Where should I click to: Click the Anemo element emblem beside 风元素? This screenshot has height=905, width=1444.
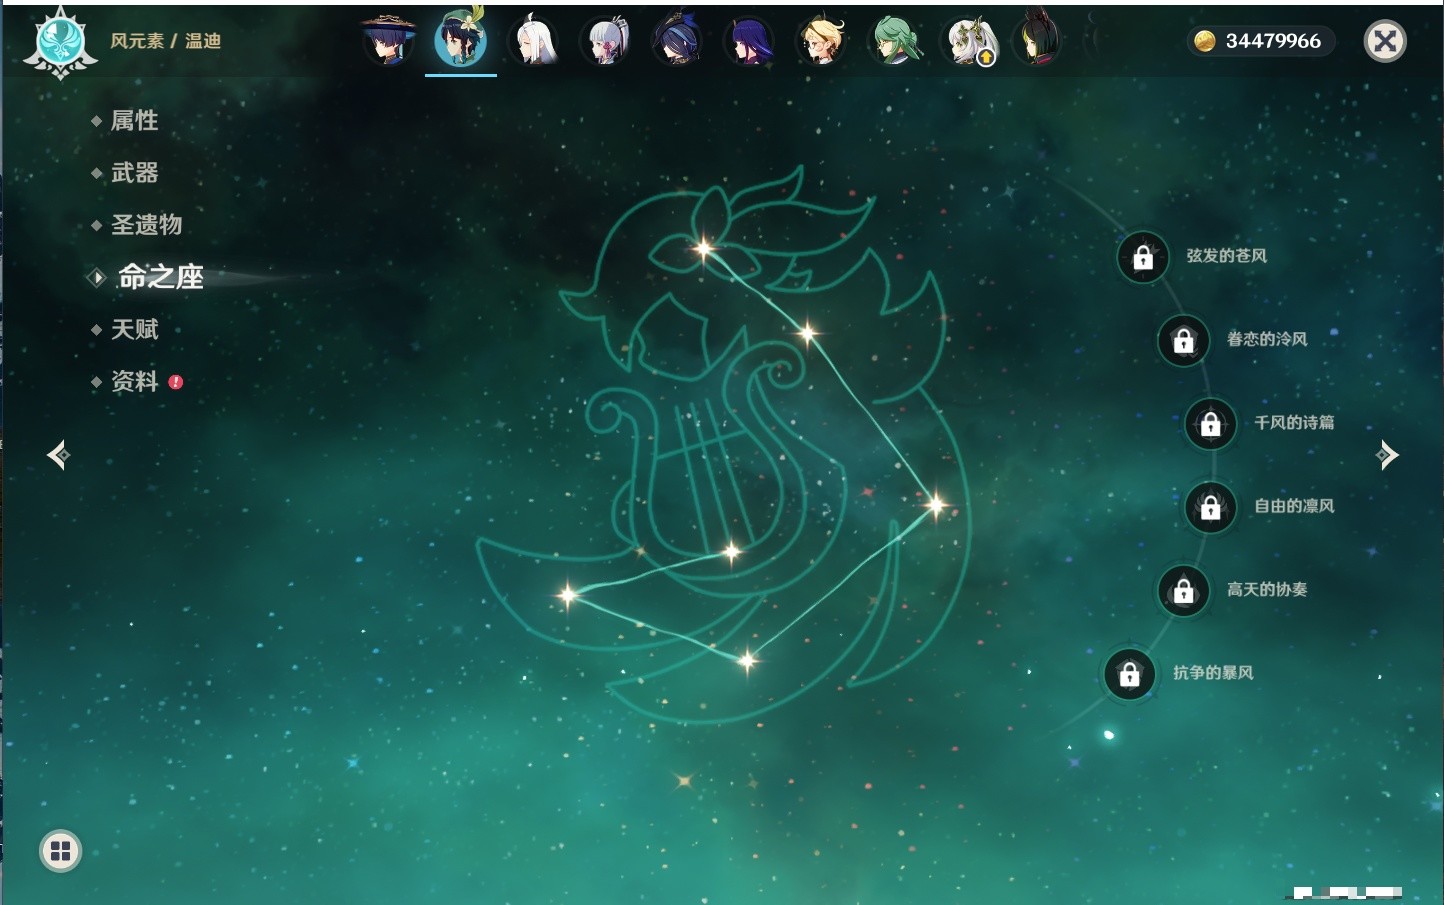[x=60, y=43]
